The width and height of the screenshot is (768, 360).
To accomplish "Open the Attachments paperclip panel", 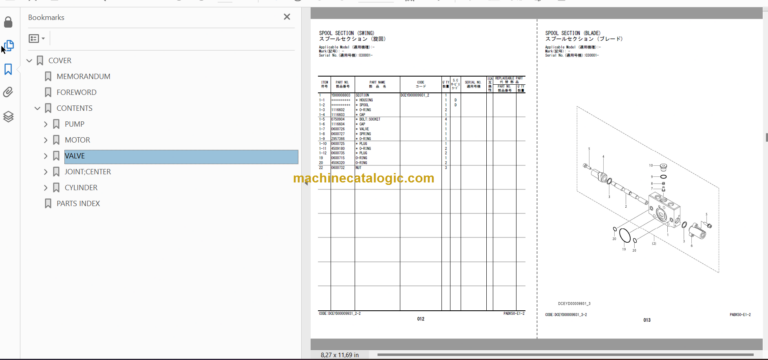I will click(x=8, y=92).
